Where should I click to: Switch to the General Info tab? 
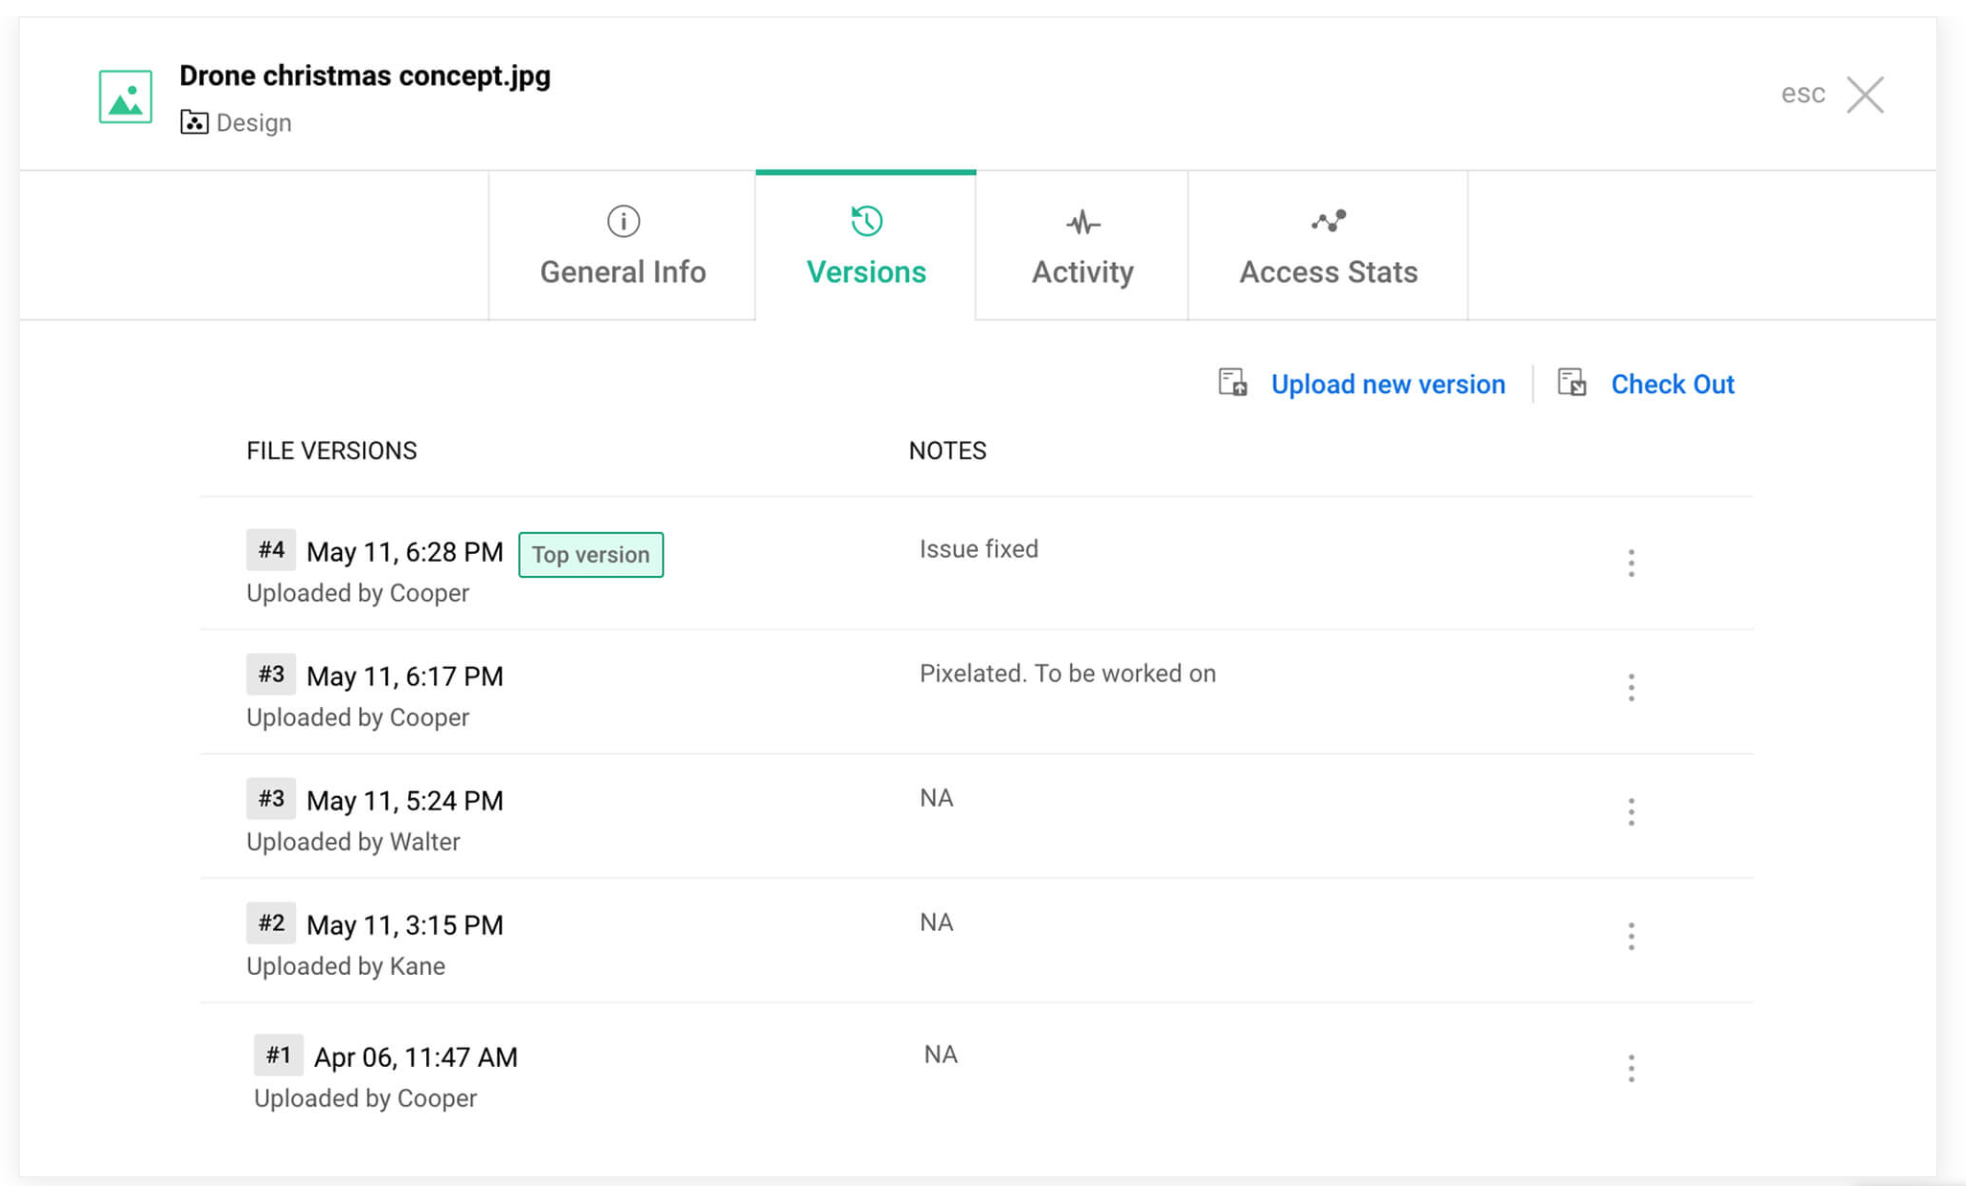point(622,271)
